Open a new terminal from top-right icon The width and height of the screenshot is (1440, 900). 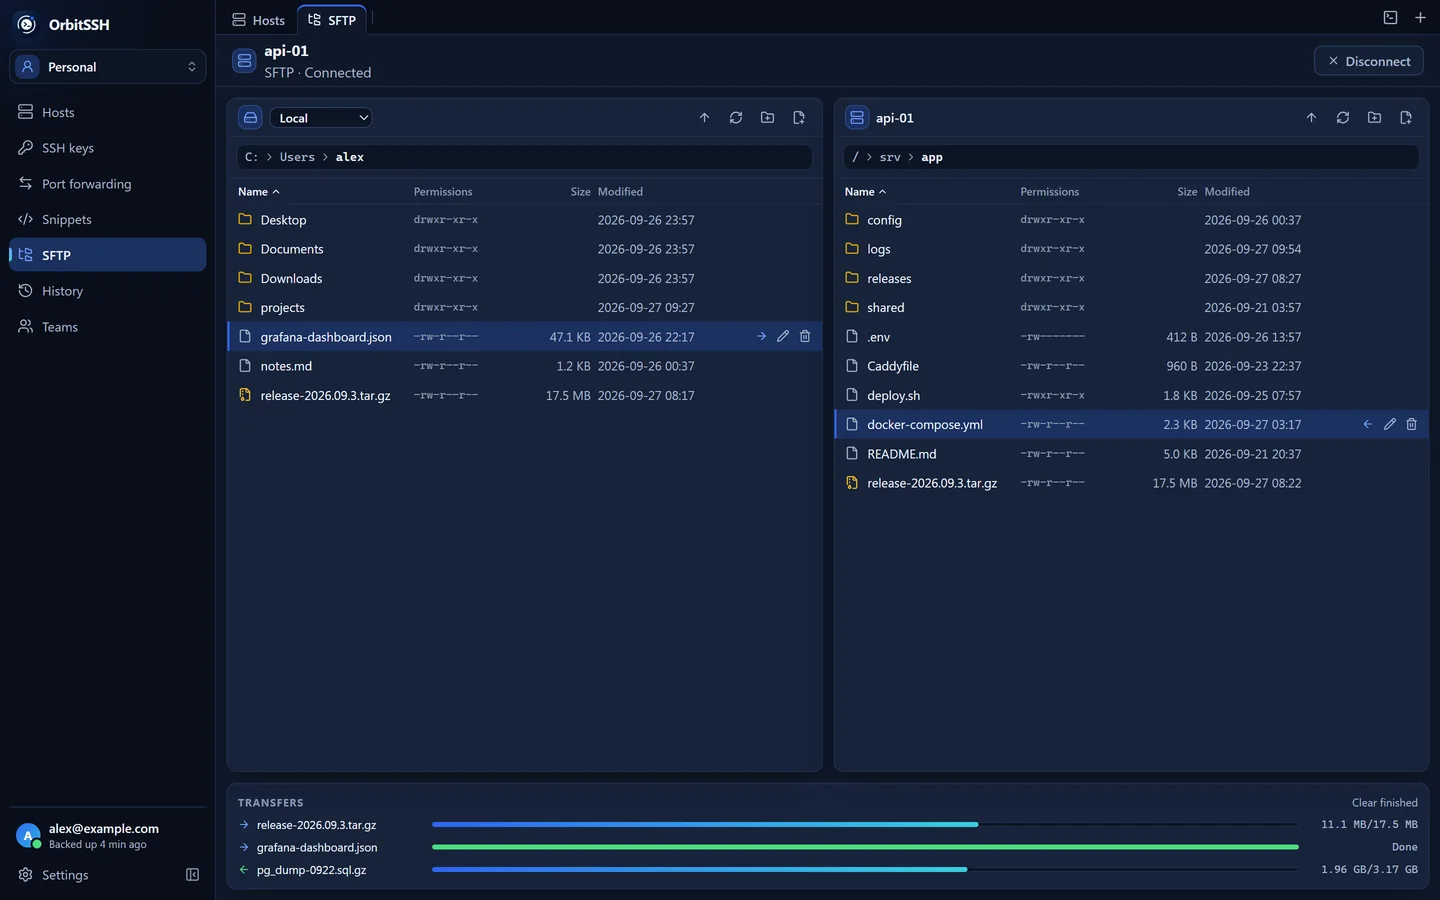(1390, 18)
